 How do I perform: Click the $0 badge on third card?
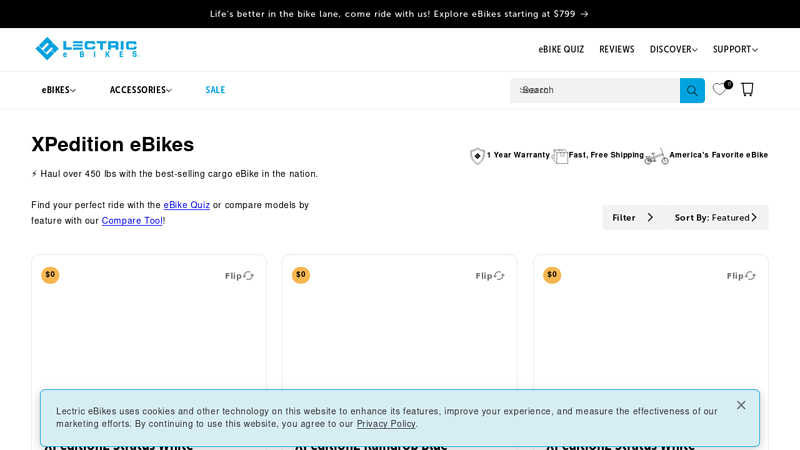552,275
